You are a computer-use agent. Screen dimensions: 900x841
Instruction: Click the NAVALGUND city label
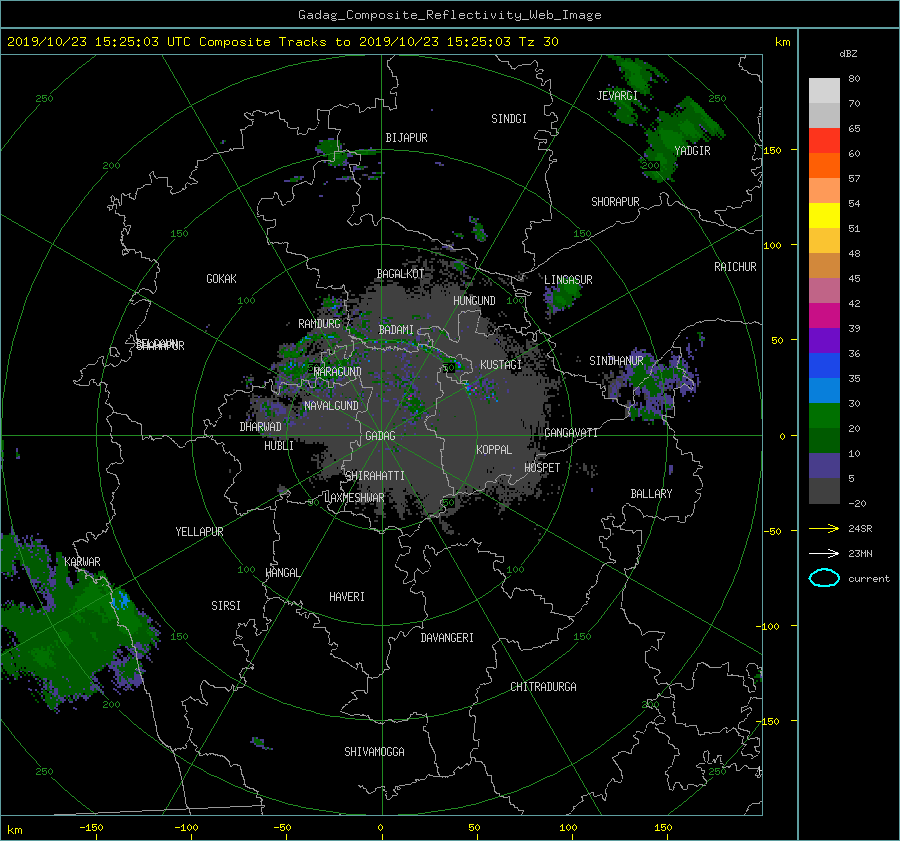click(x=331, y=406)
